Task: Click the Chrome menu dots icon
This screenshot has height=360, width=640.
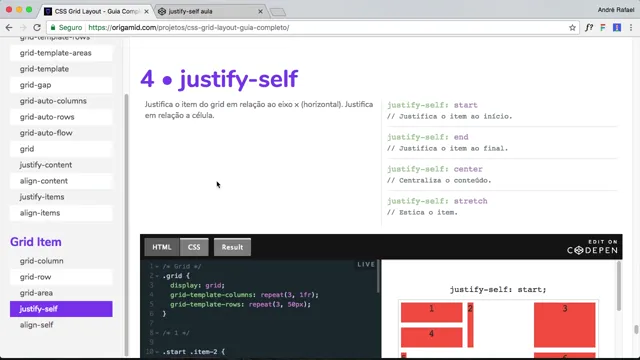Action: (x=631, y=28)
